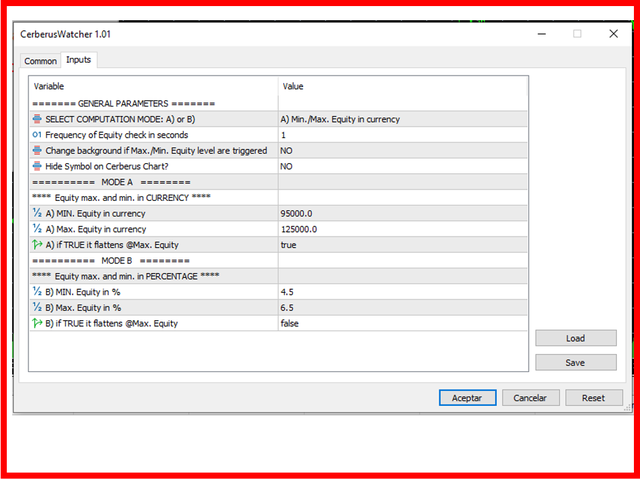Select the MODE B separator row
Image resolution: width=640 pixels, height=480 pixels.
point(278,260)
